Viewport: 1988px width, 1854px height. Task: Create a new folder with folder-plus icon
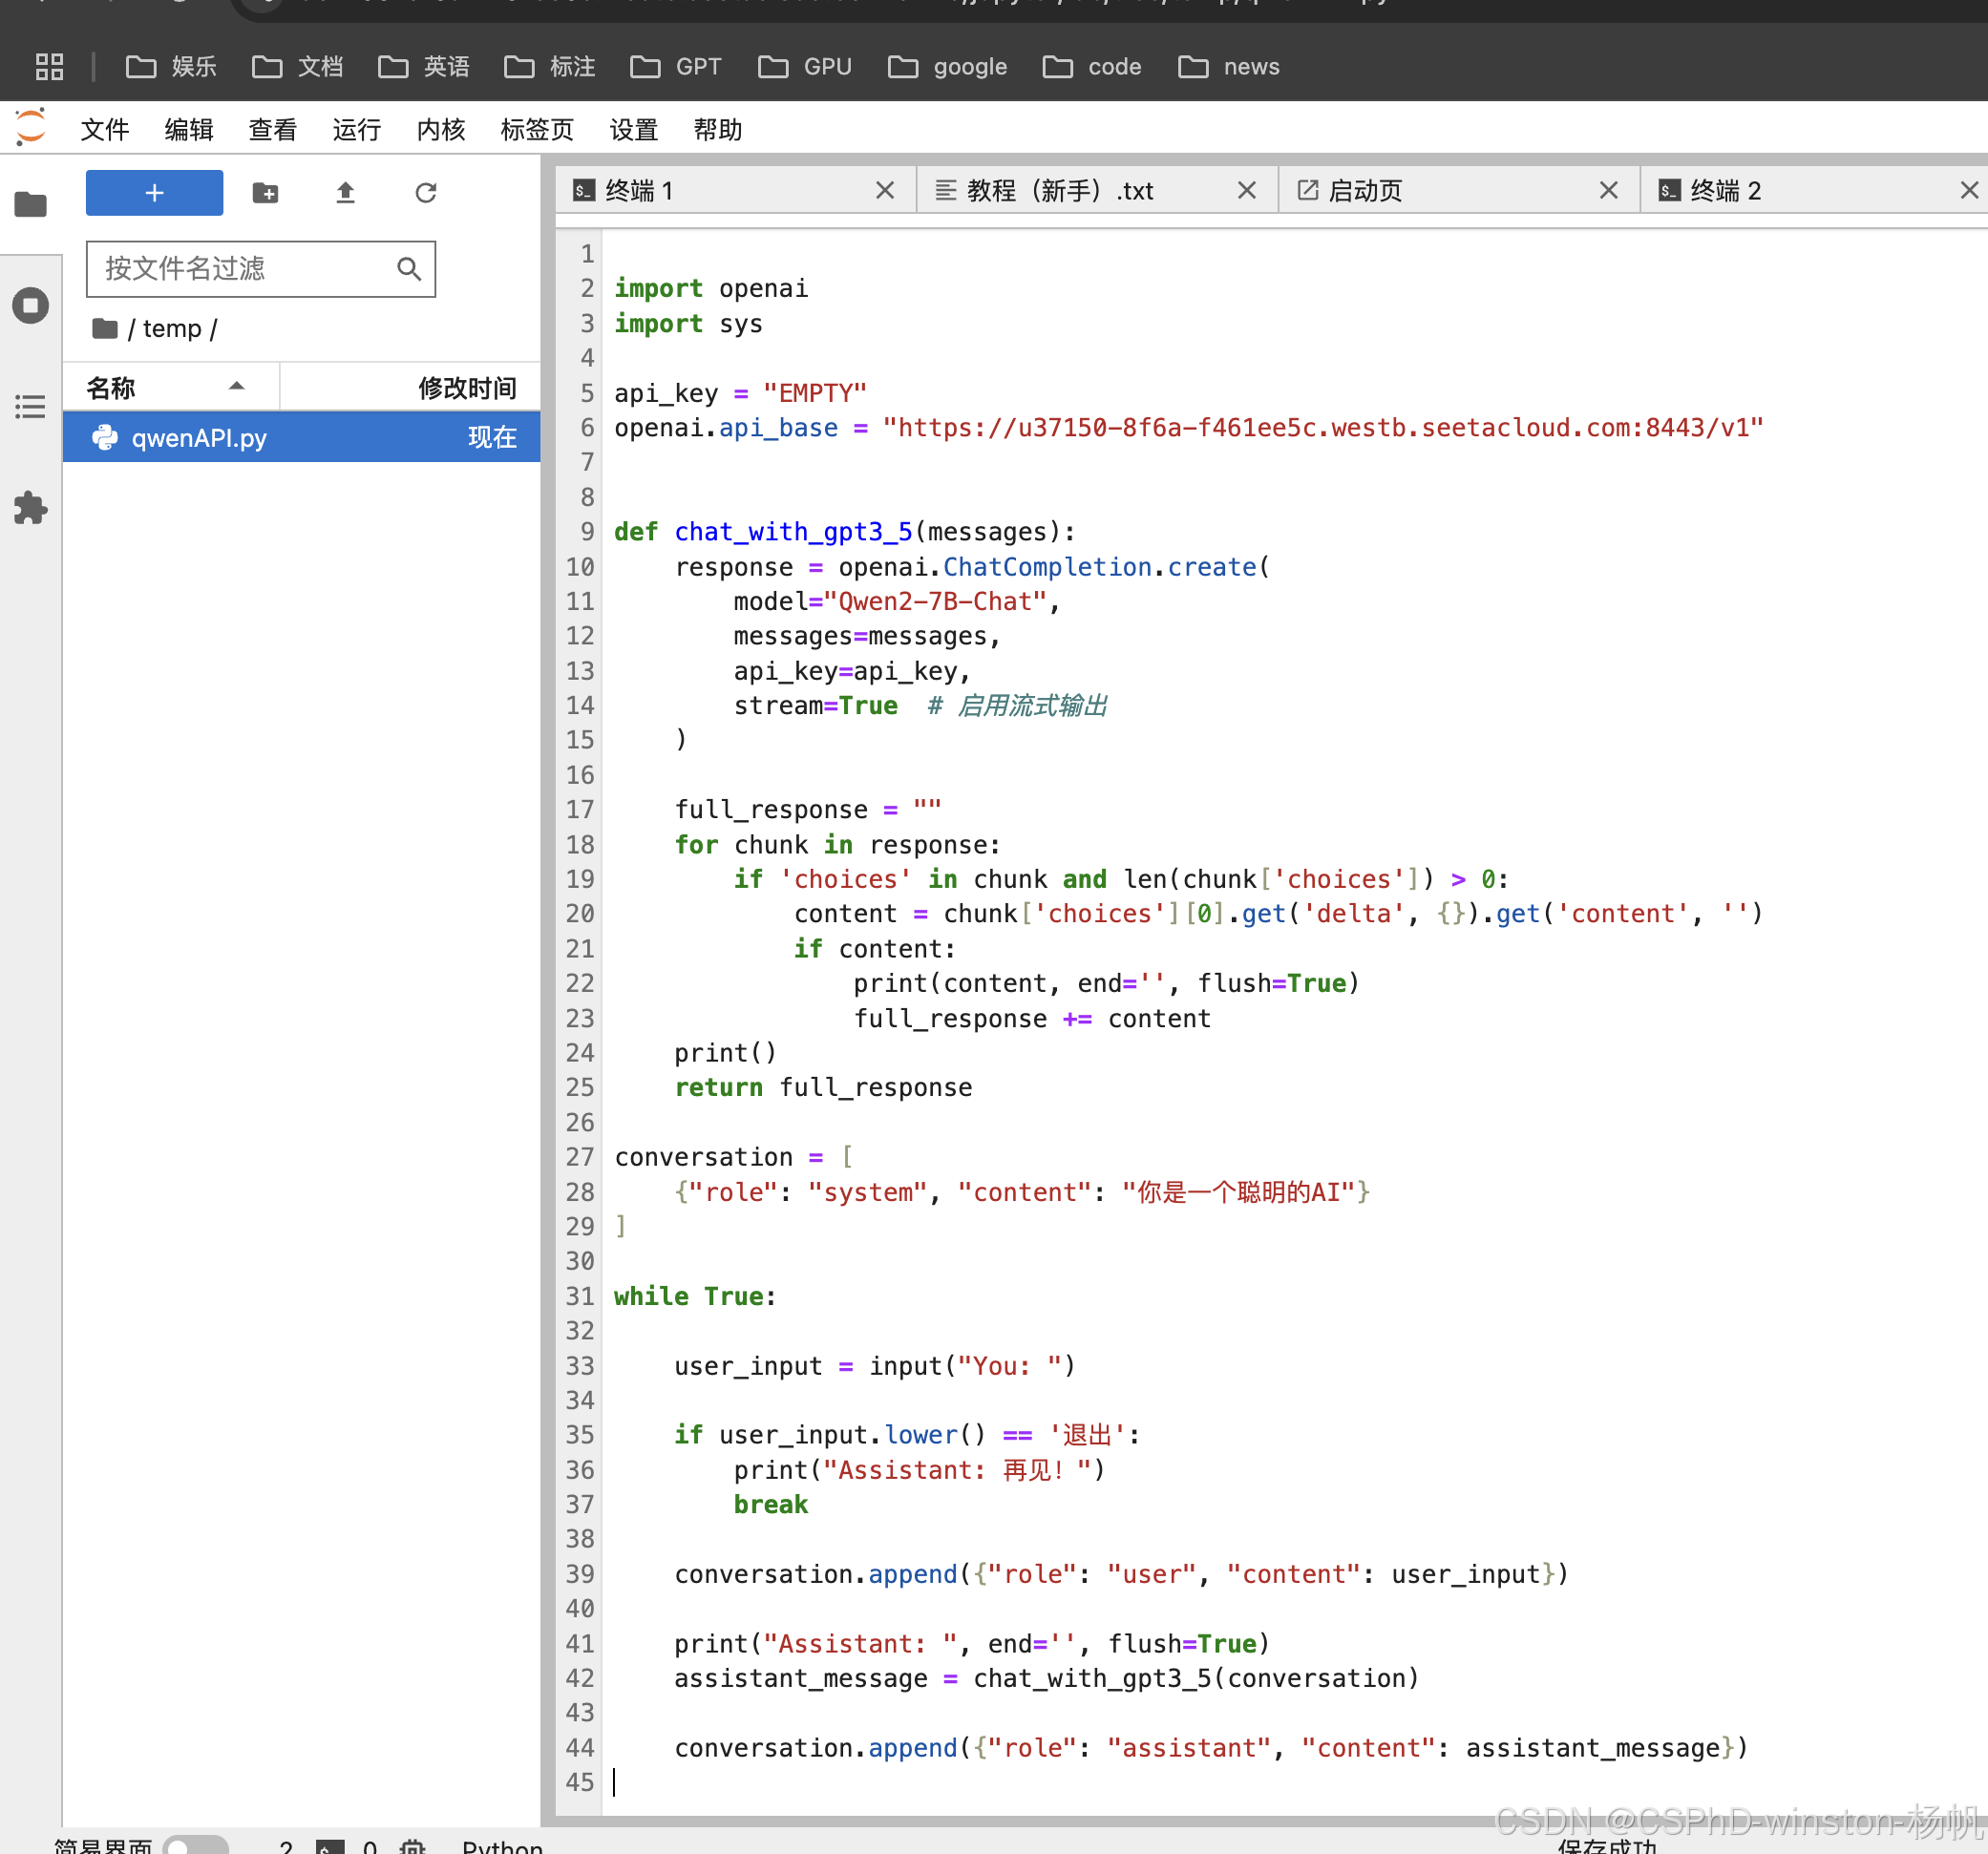(x=265, y=192)
